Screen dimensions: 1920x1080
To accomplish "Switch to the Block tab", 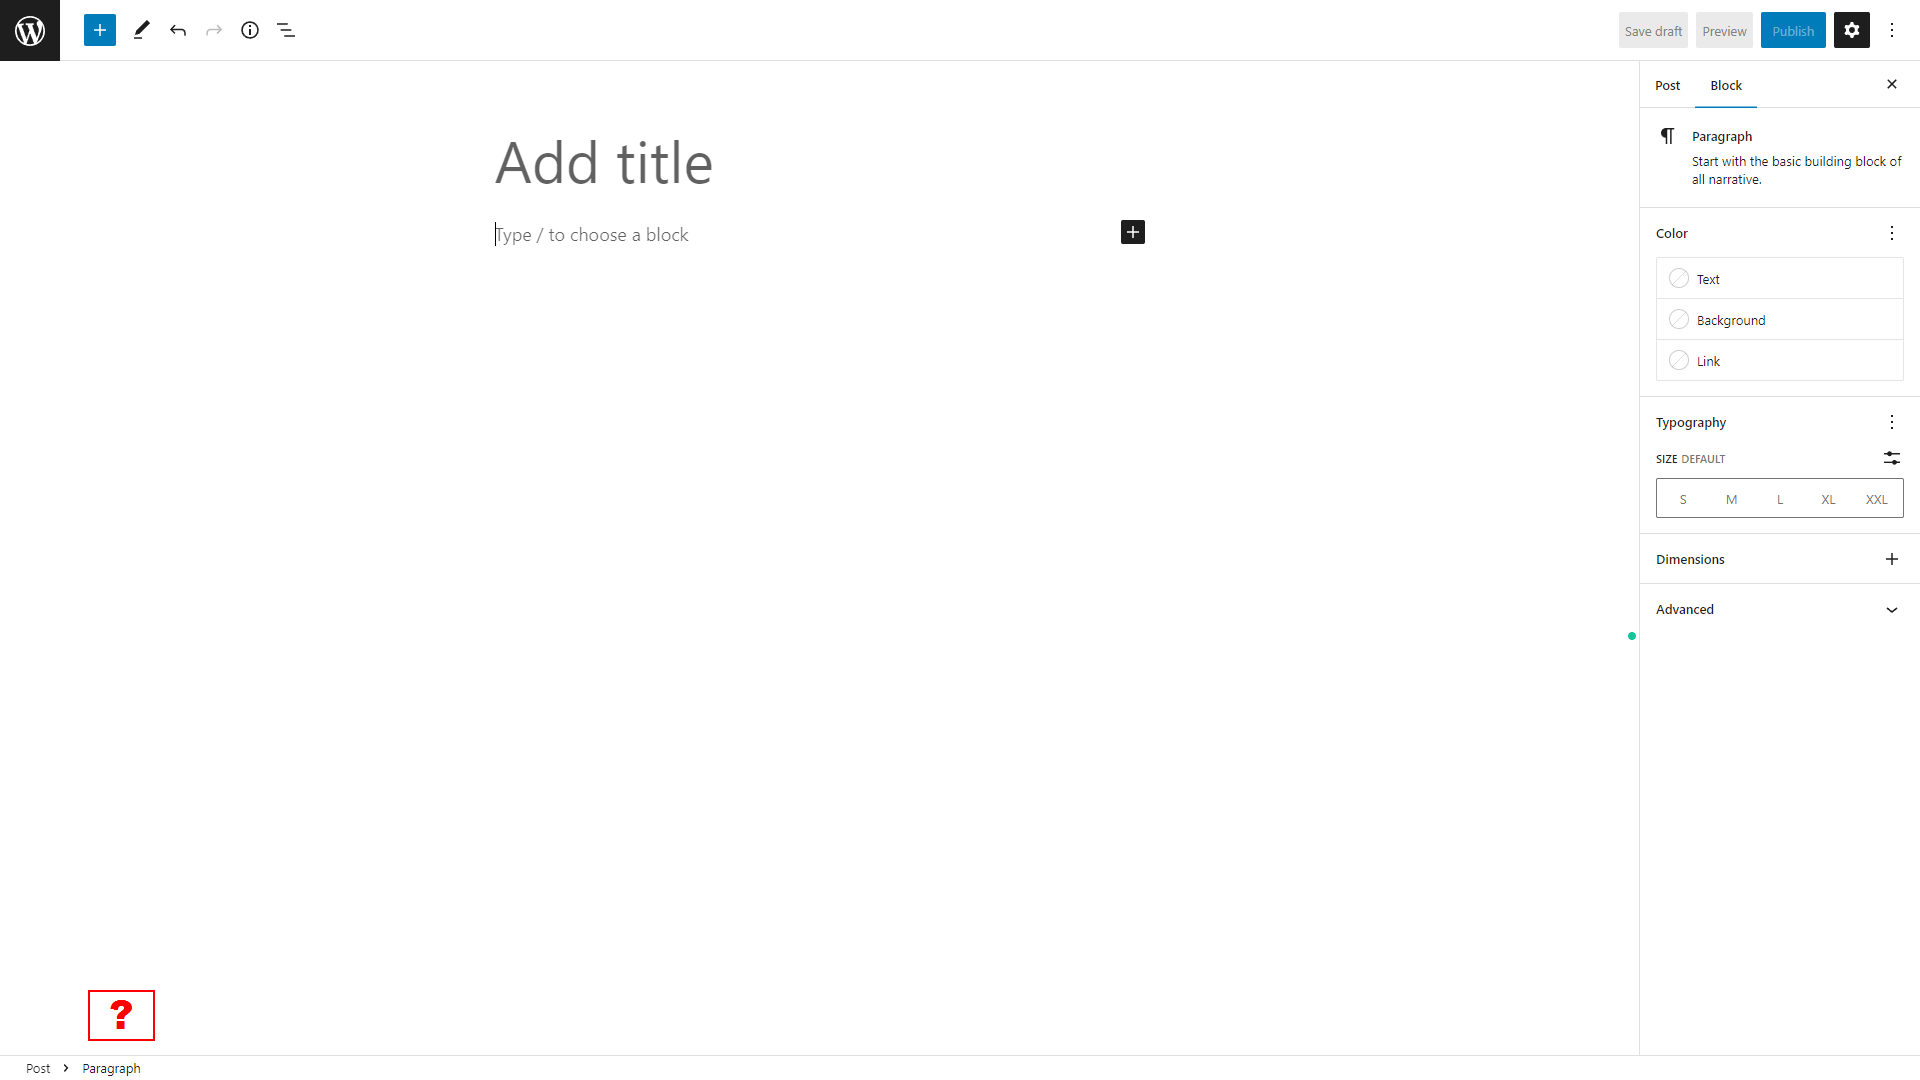I will click(x=1724, y=84).
